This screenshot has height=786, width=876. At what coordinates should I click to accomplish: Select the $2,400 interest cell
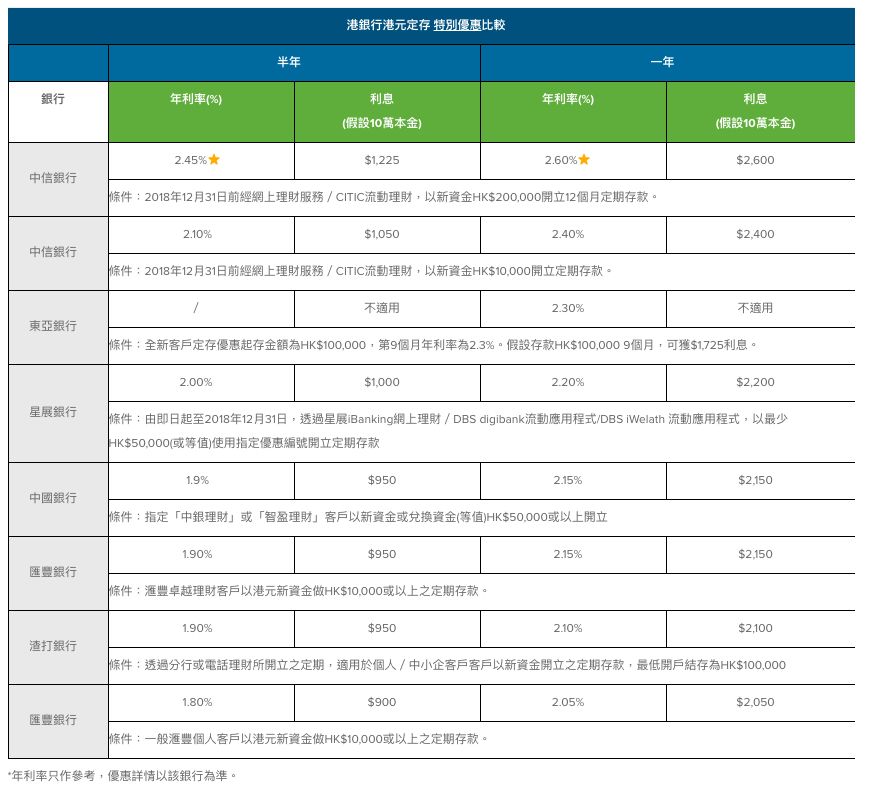760,235
